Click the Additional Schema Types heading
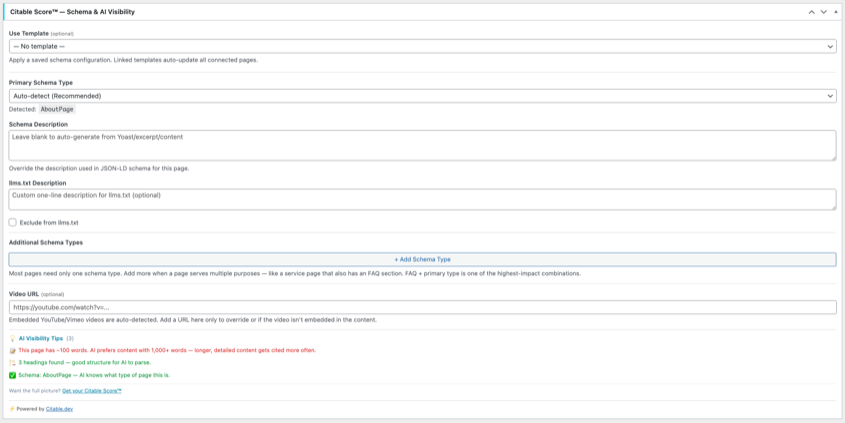Image resolution: width=845 pixels, height=423 pixels. pyautogui.click(x=46, y=242)
